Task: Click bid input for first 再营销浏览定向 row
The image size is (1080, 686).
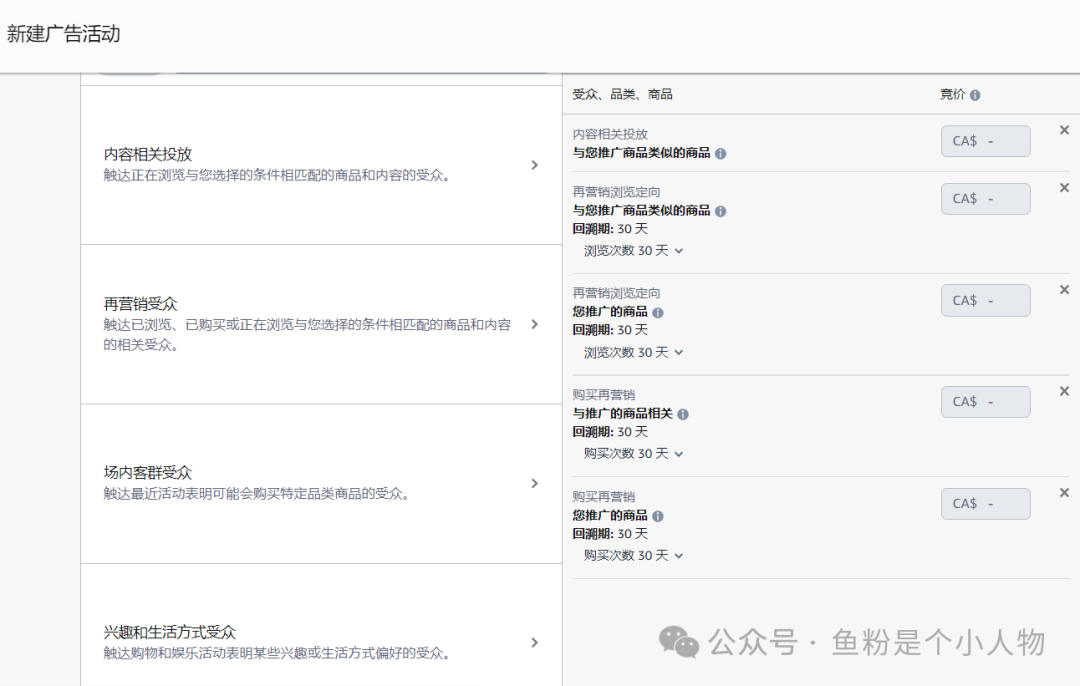Action: tap(986, 199)
